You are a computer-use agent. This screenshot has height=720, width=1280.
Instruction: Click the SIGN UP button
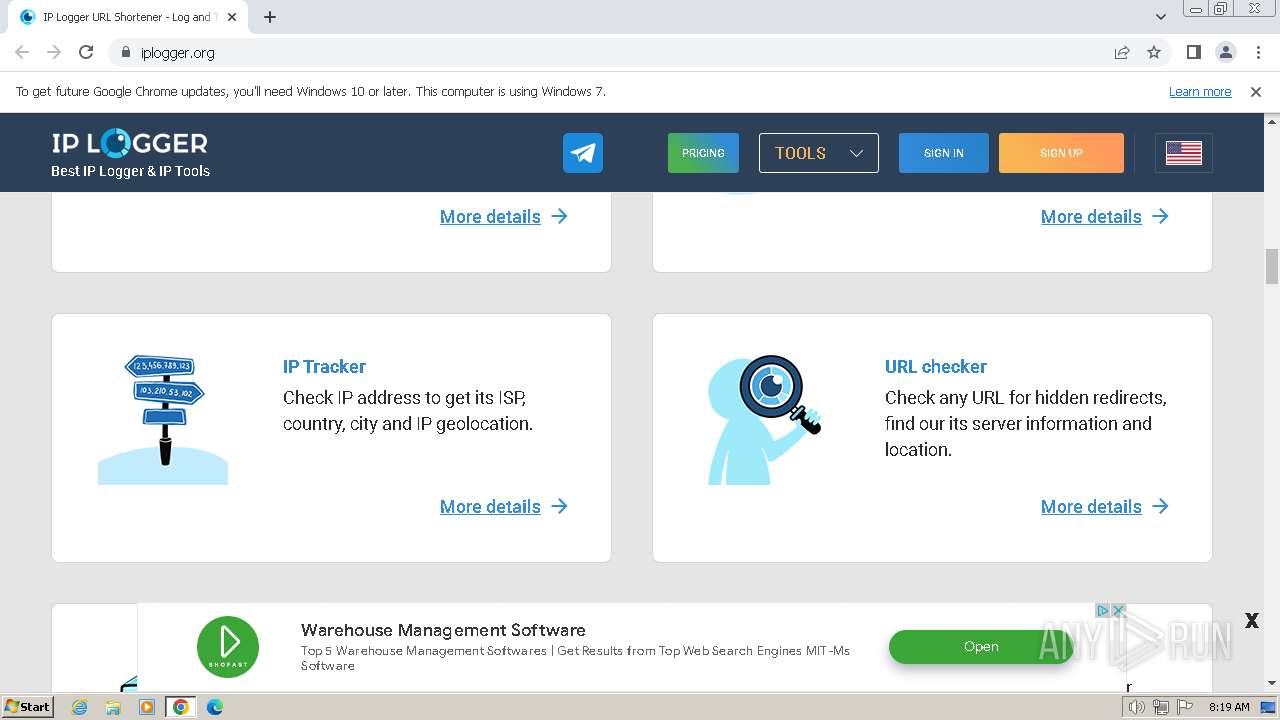[x=1061, y=153]
